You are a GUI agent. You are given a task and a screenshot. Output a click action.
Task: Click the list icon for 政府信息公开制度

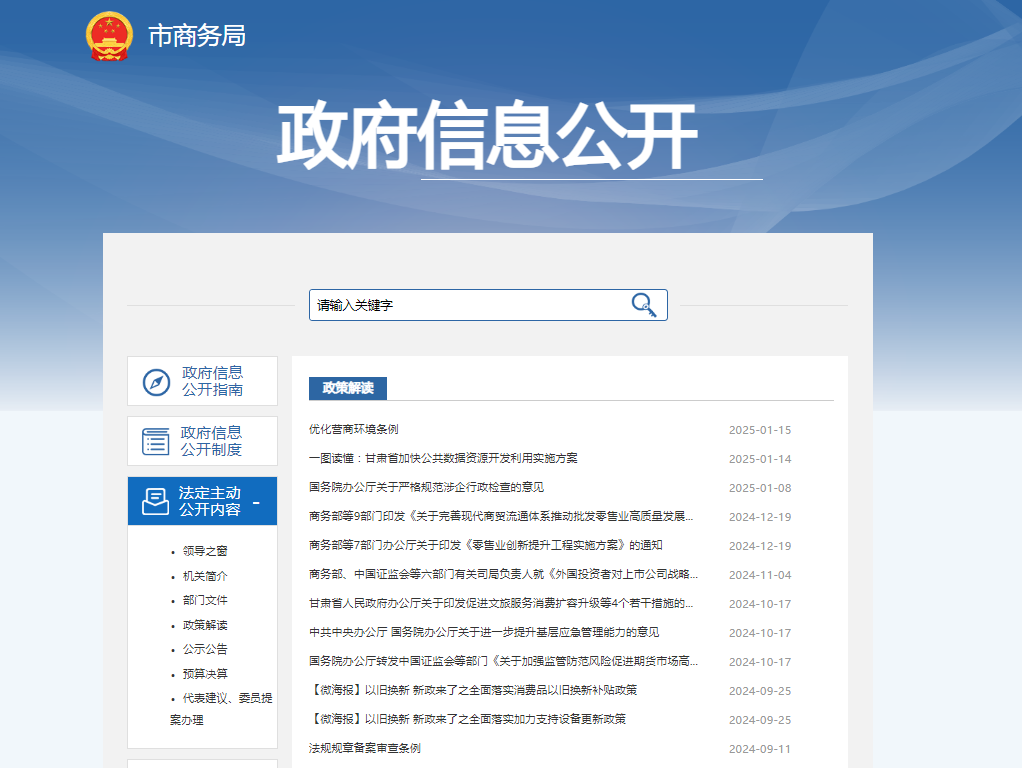pos(156,441)
